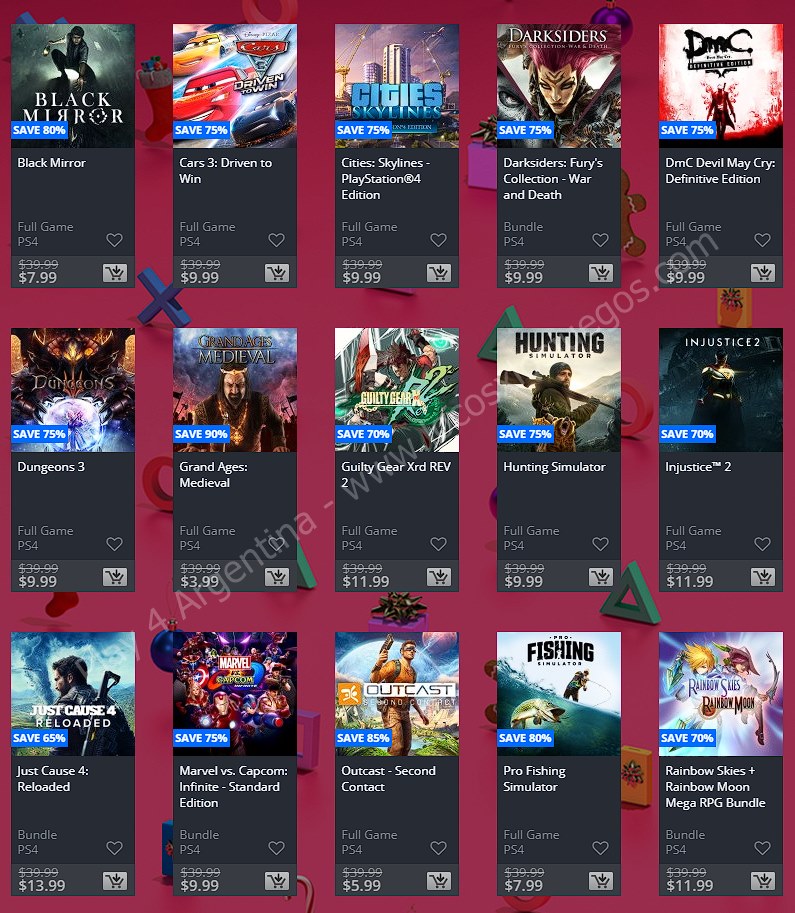Add Hunting Simulator to cart

[x=600, y=576]
